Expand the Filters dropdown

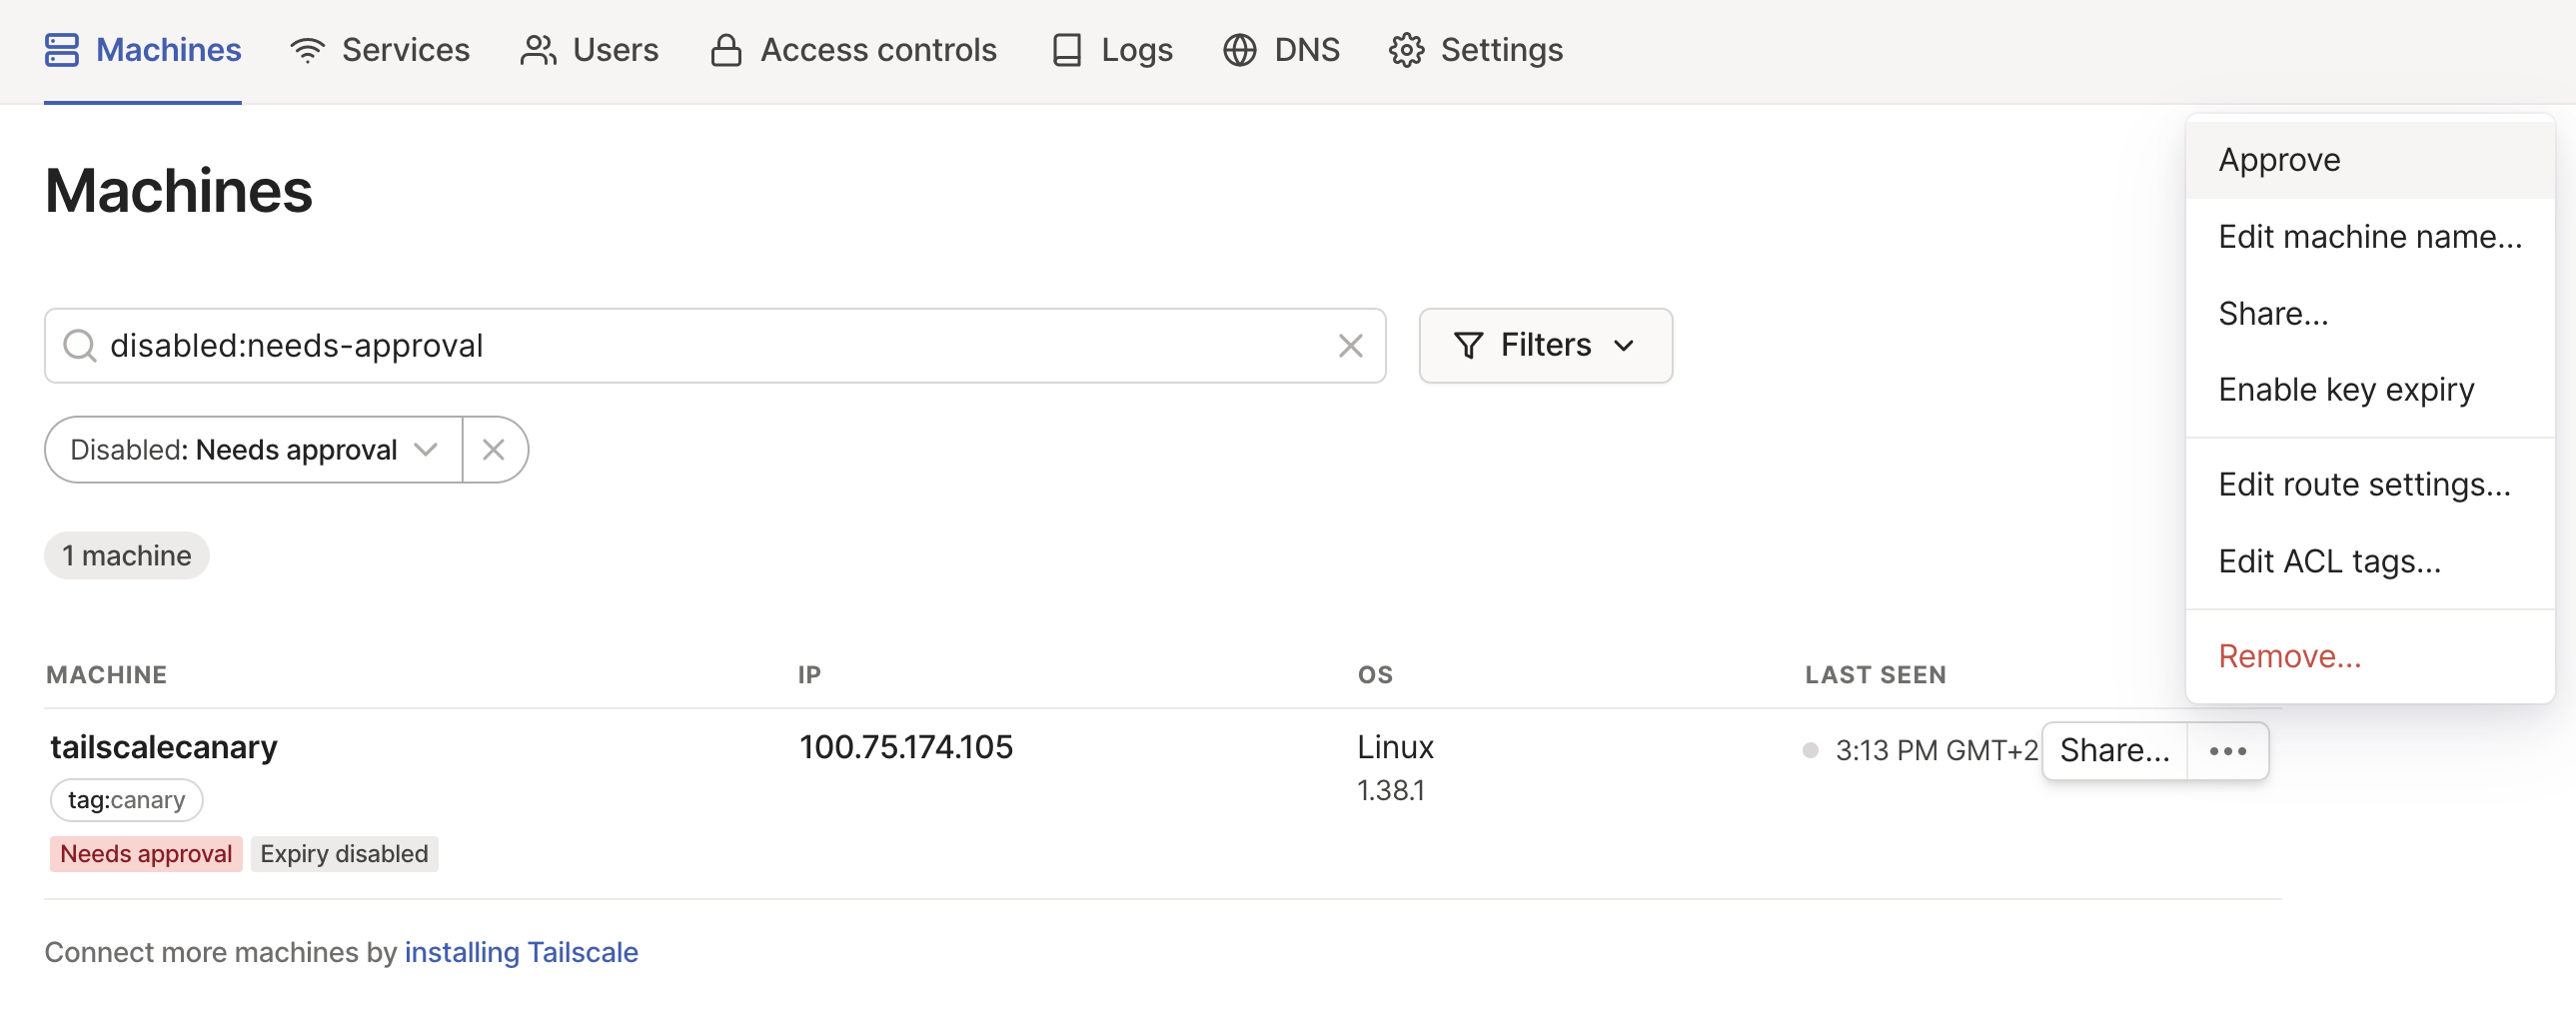pos(1545,346)
